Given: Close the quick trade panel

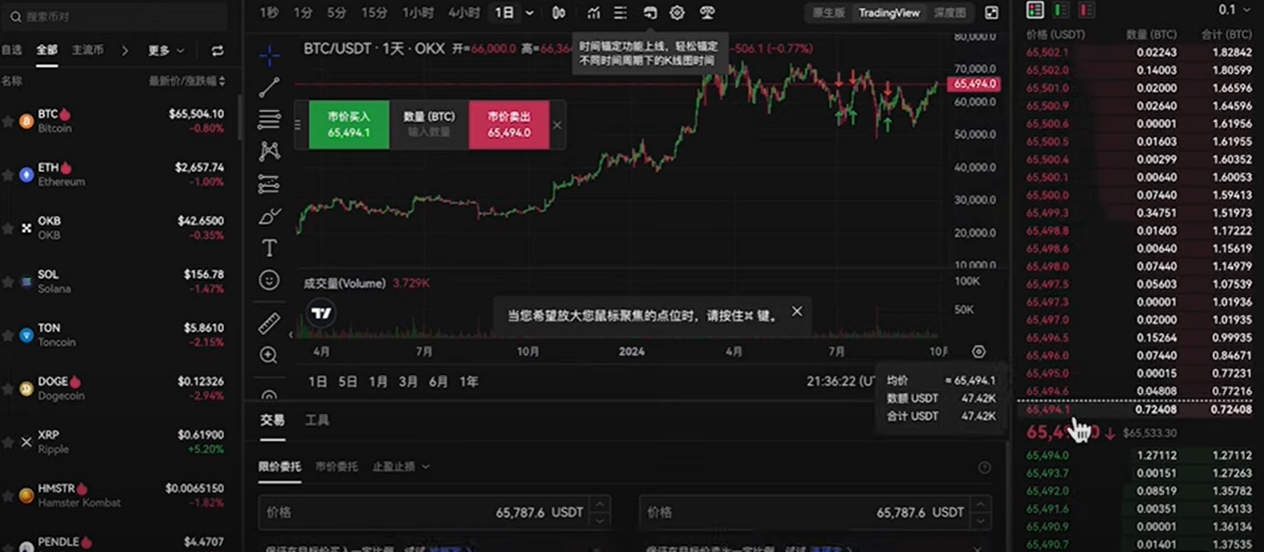Looking at the screenshot, I should coord(557,125).
